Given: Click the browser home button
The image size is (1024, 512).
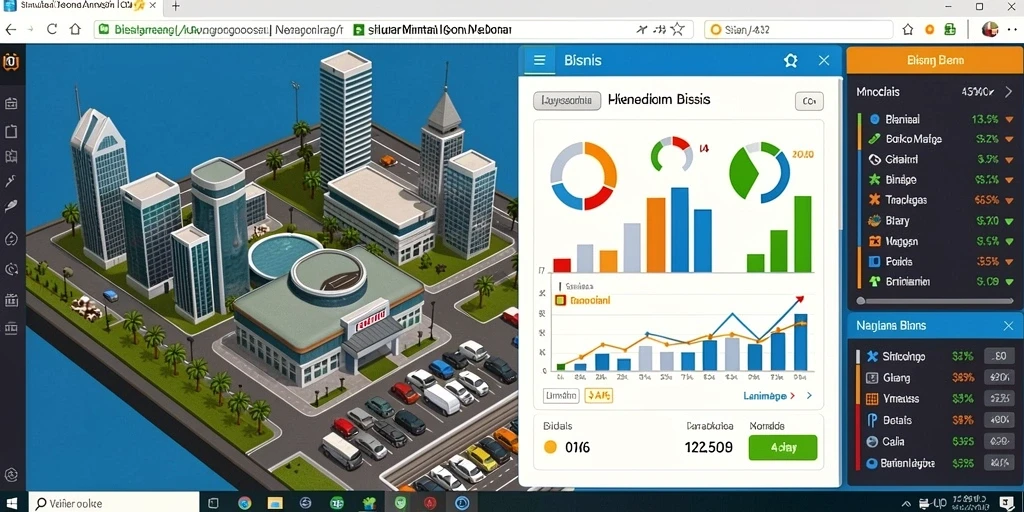Looking at the screenshot, I should 75,29.
